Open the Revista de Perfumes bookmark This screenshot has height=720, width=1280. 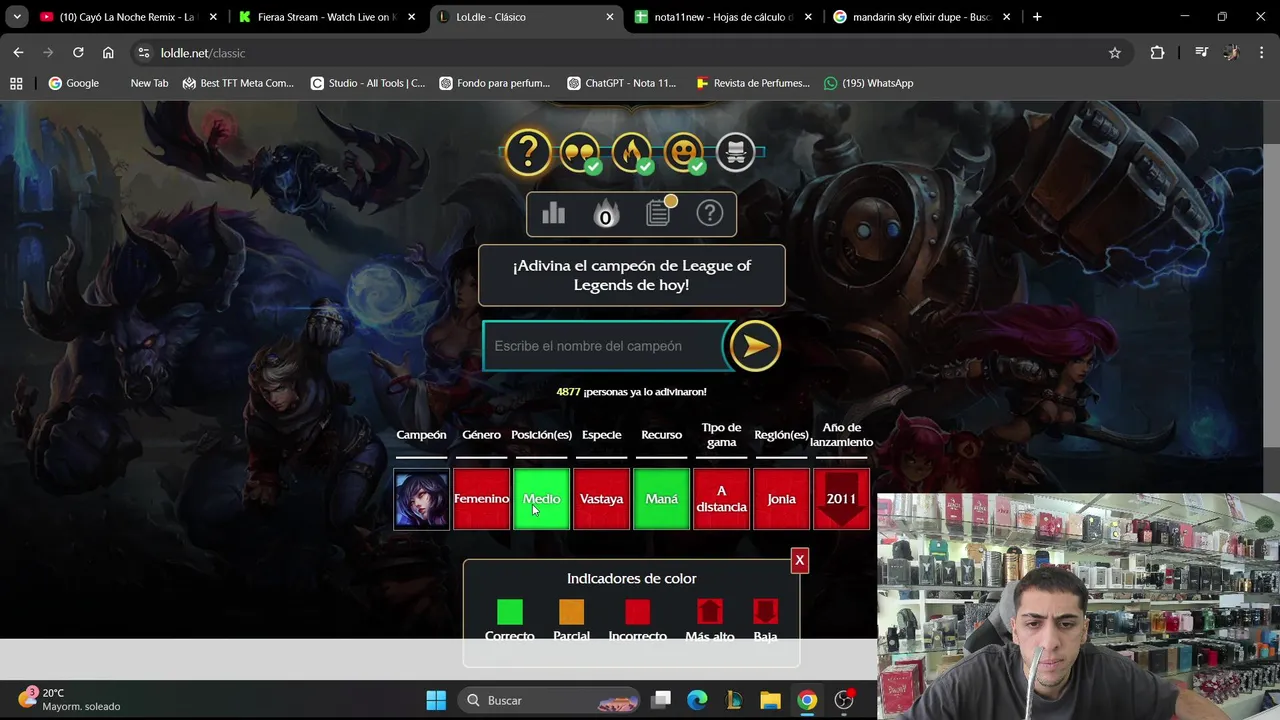(x=753, y=83)
